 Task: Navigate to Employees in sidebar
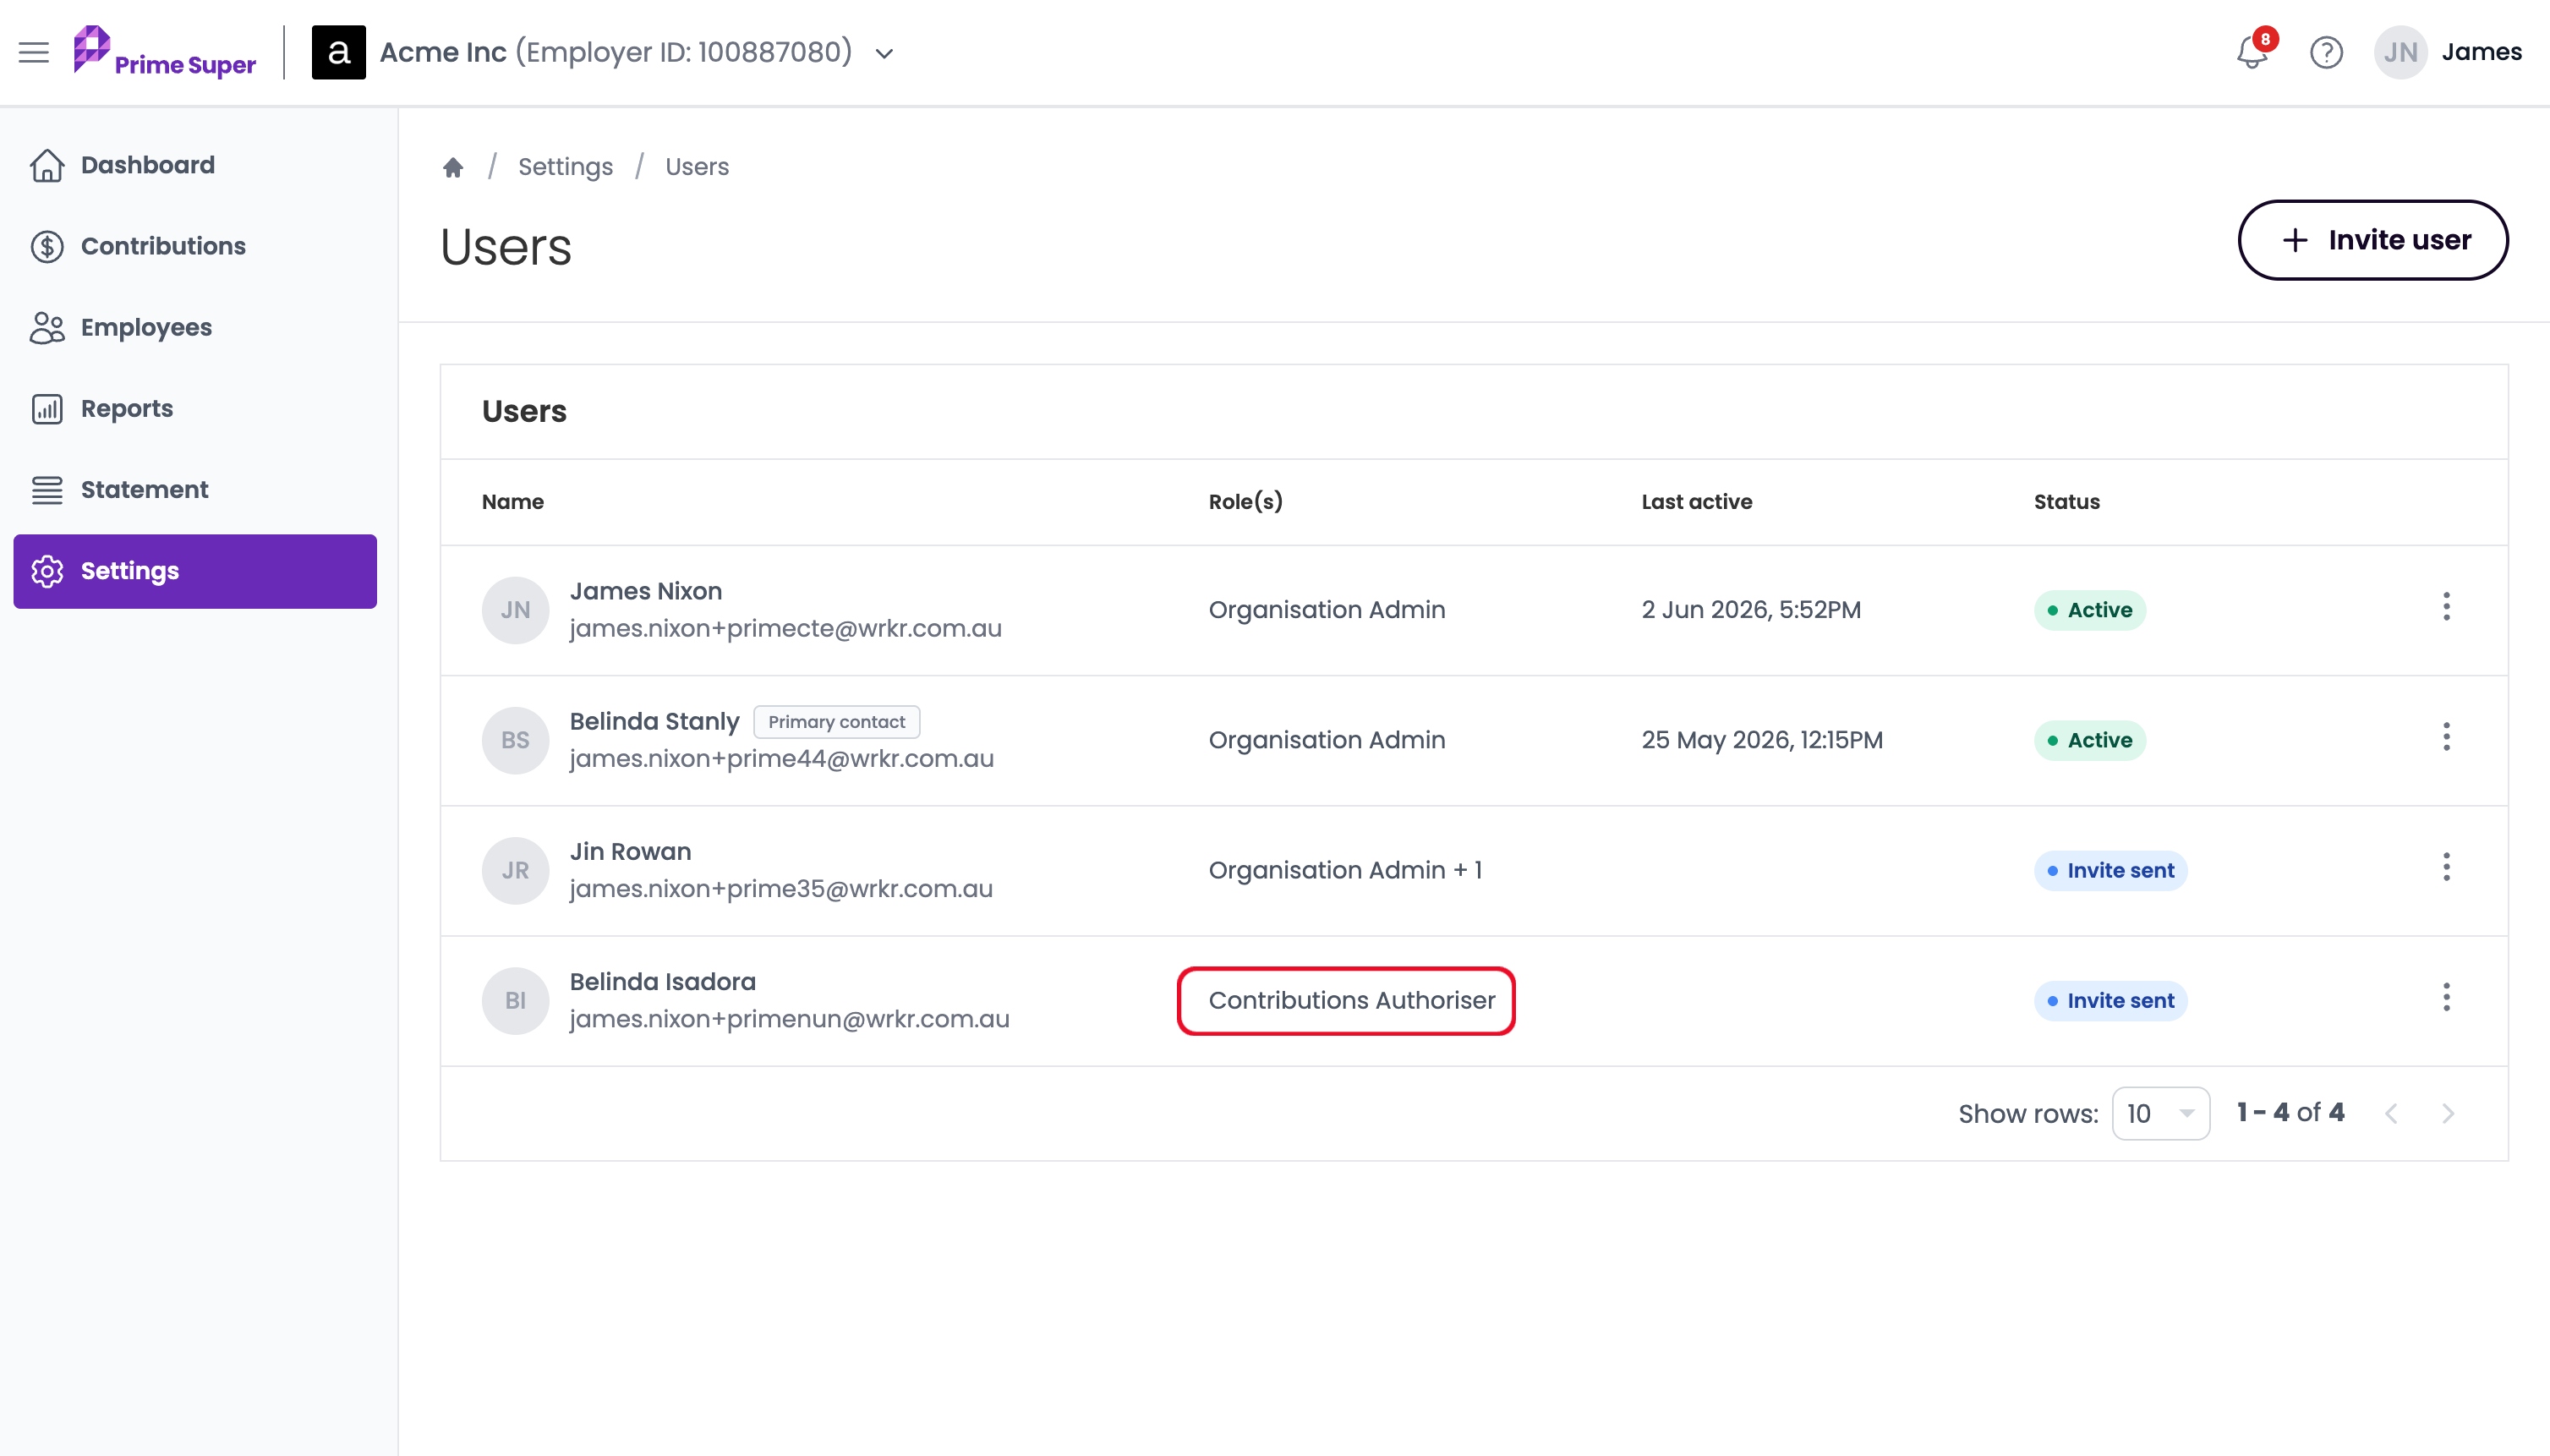pyautogui.click(x=195, y=327)
